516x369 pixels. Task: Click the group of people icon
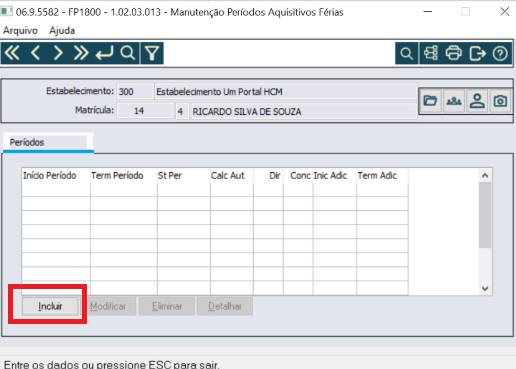pos(454,101)
